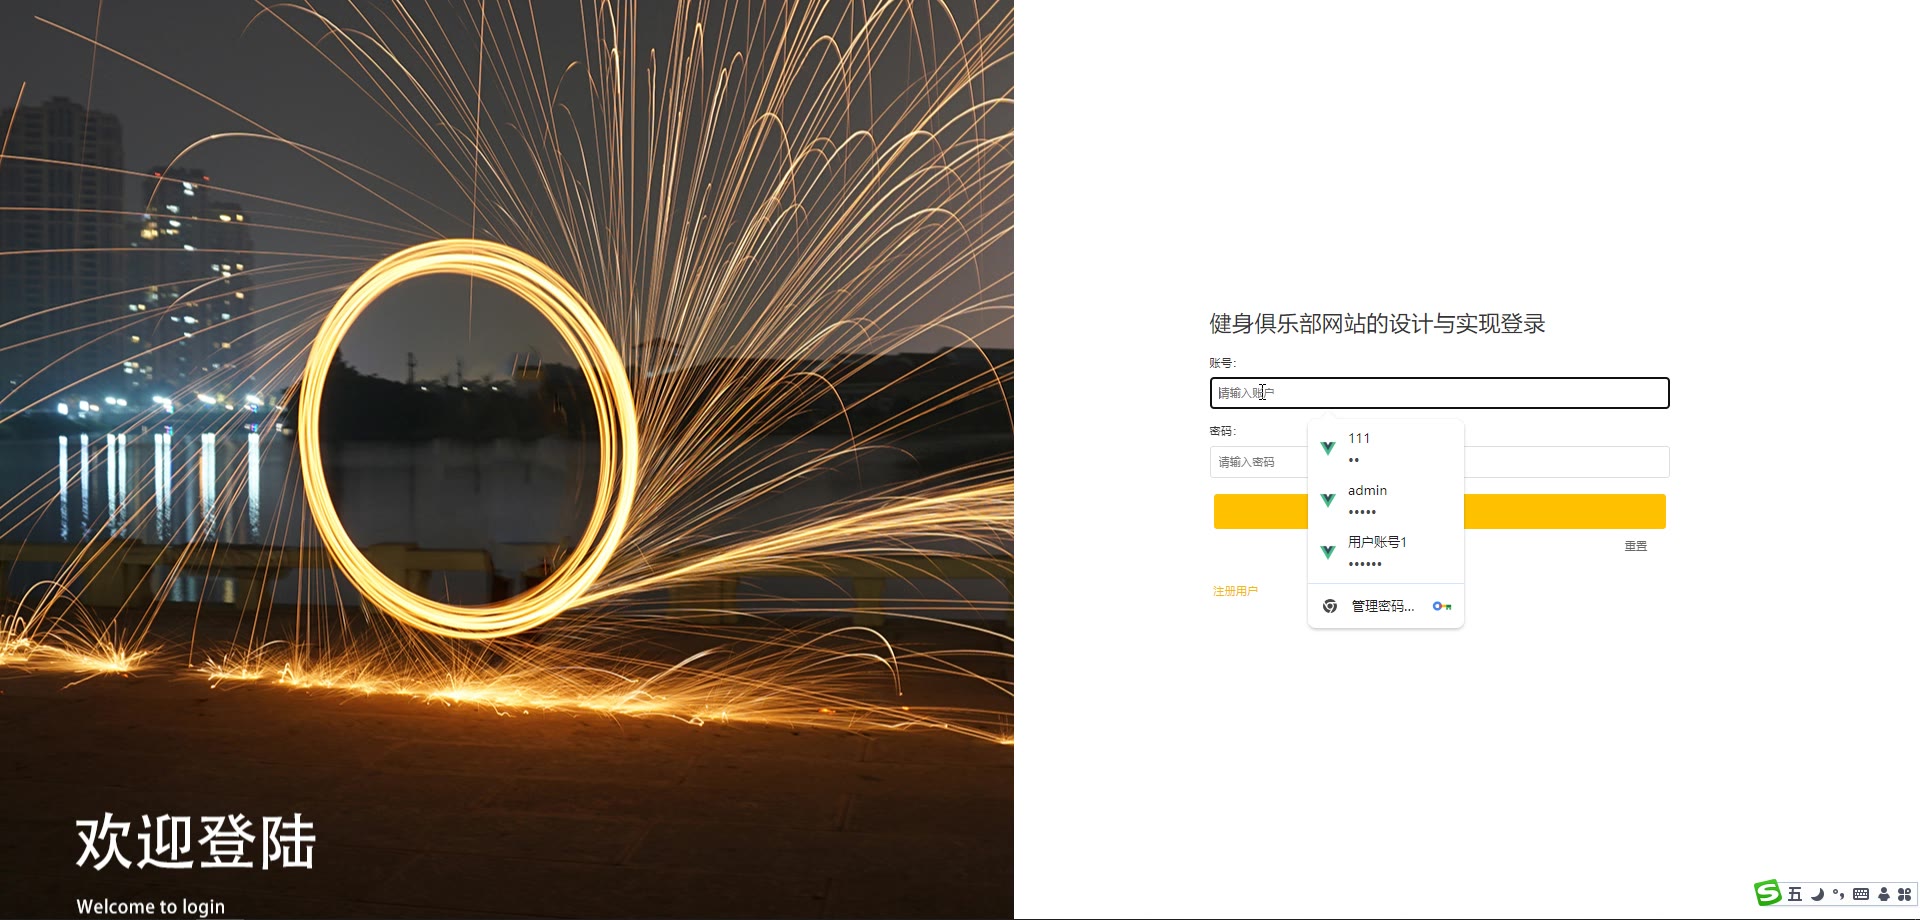The image size is (1920, 920).
Task: Toggle the moon half-width icon
Action: pos(1817,894)
